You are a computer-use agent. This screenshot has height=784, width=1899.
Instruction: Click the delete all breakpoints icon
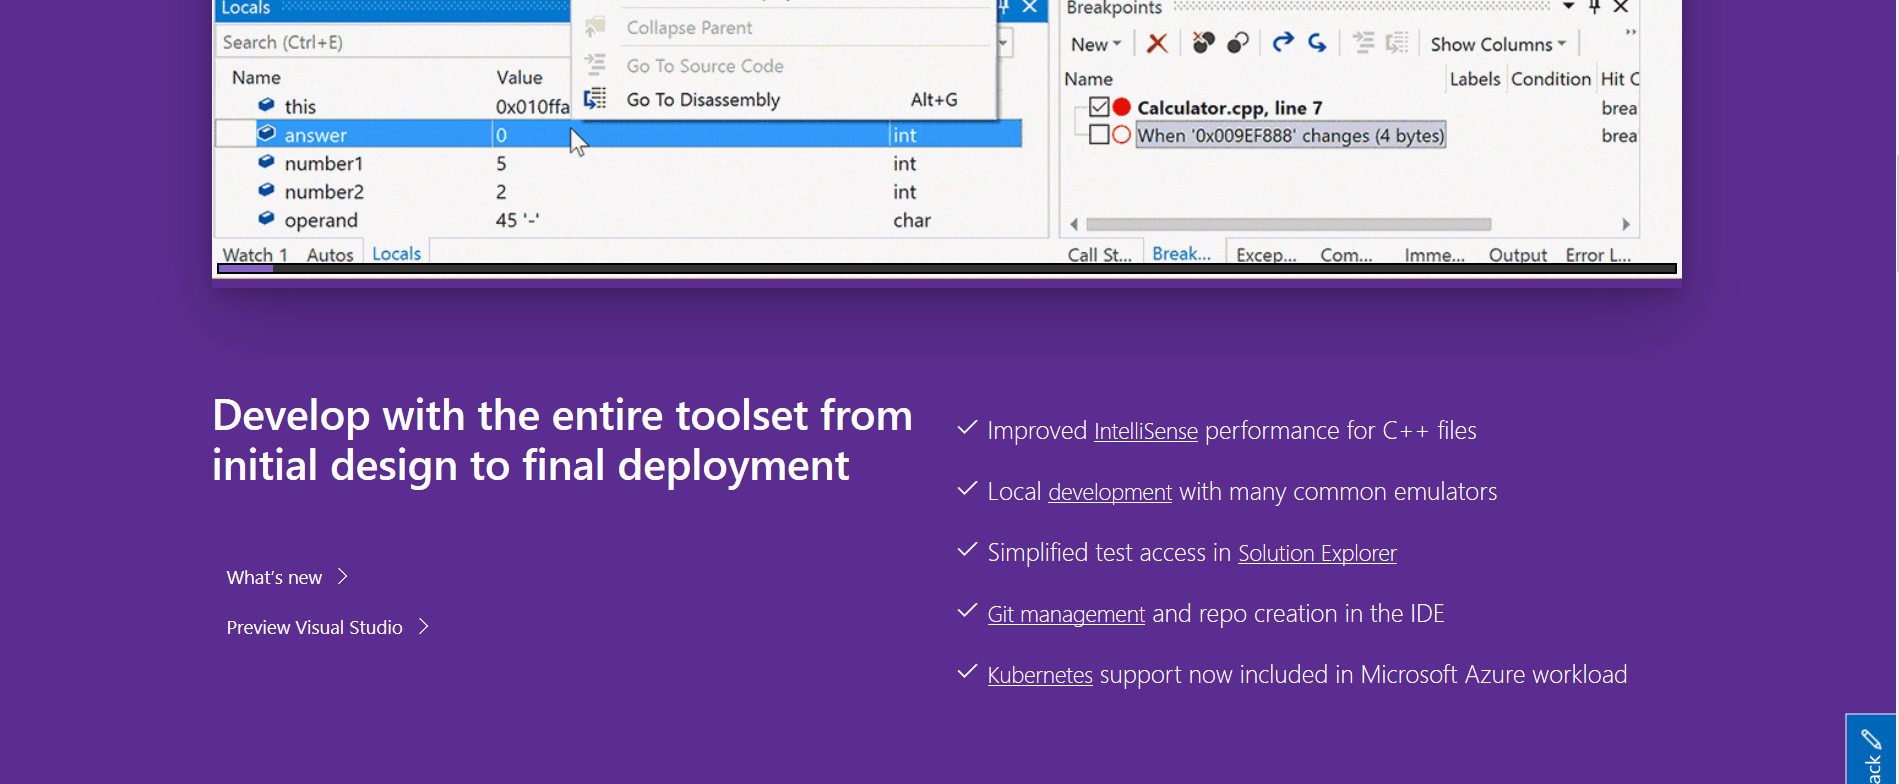click(x=1204, y=42)
